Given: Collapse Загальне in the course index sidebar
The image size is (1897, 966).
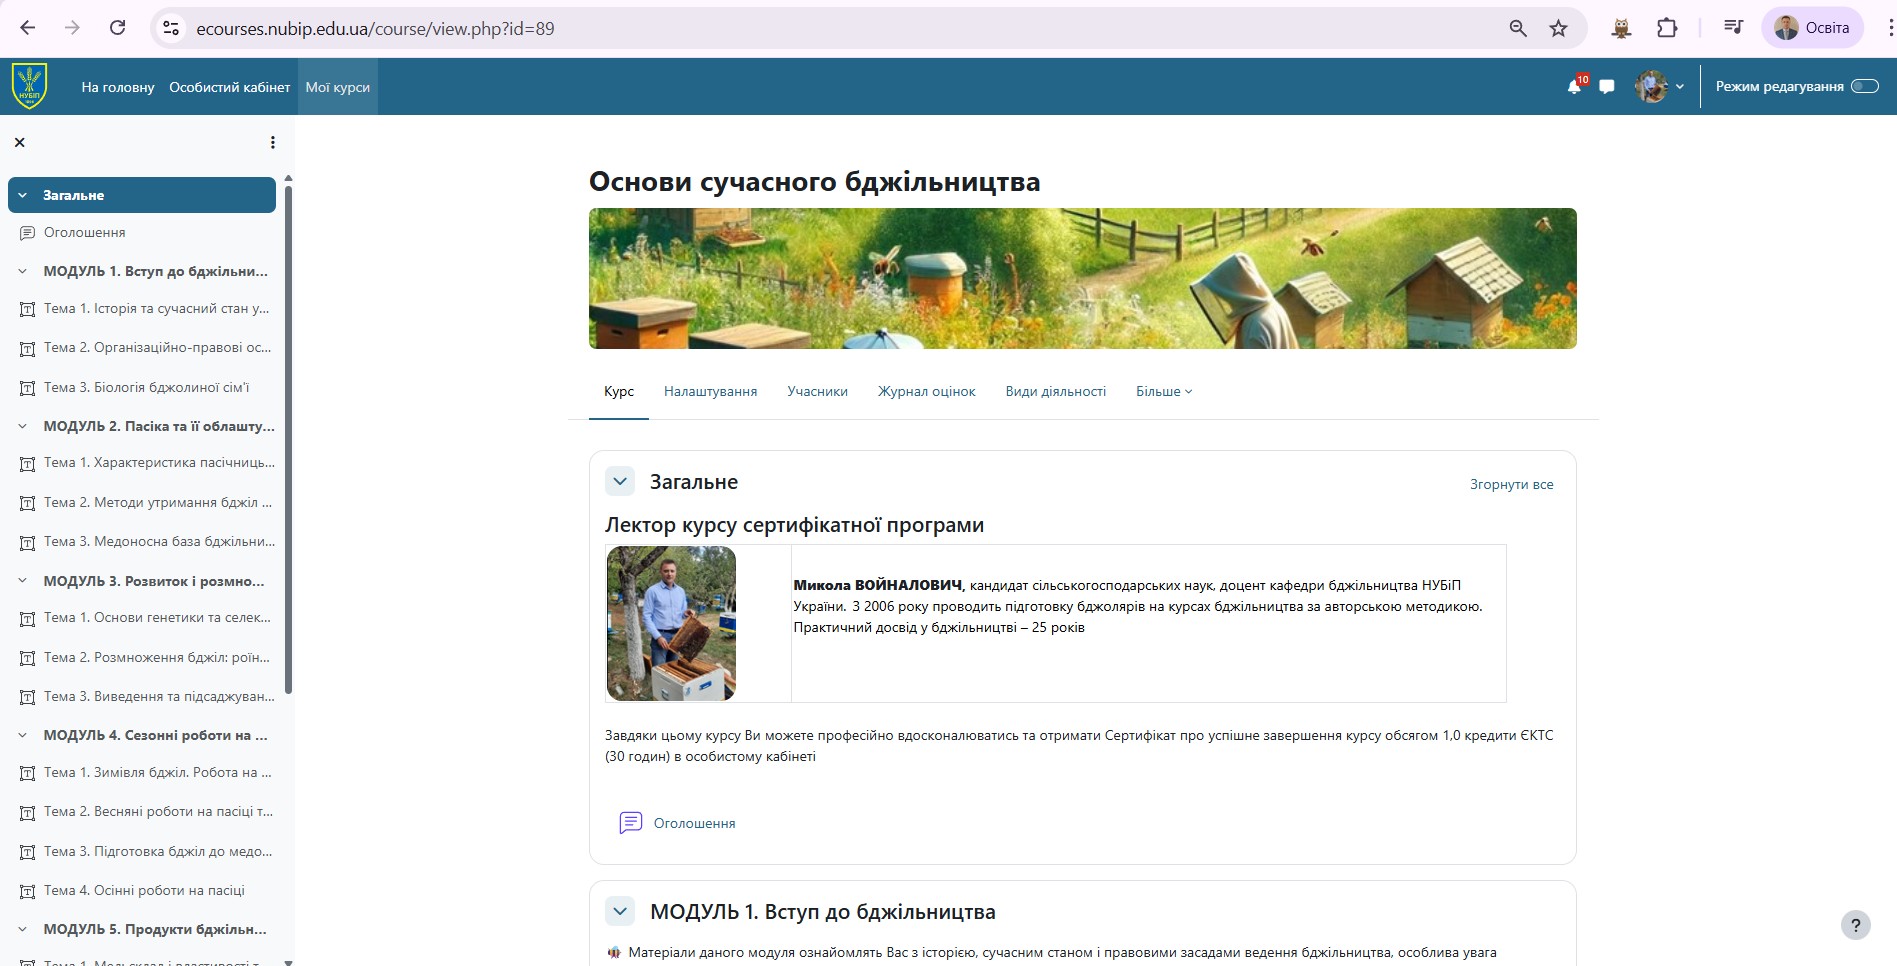Looking at the screenshot, I should tap(22, 195).
